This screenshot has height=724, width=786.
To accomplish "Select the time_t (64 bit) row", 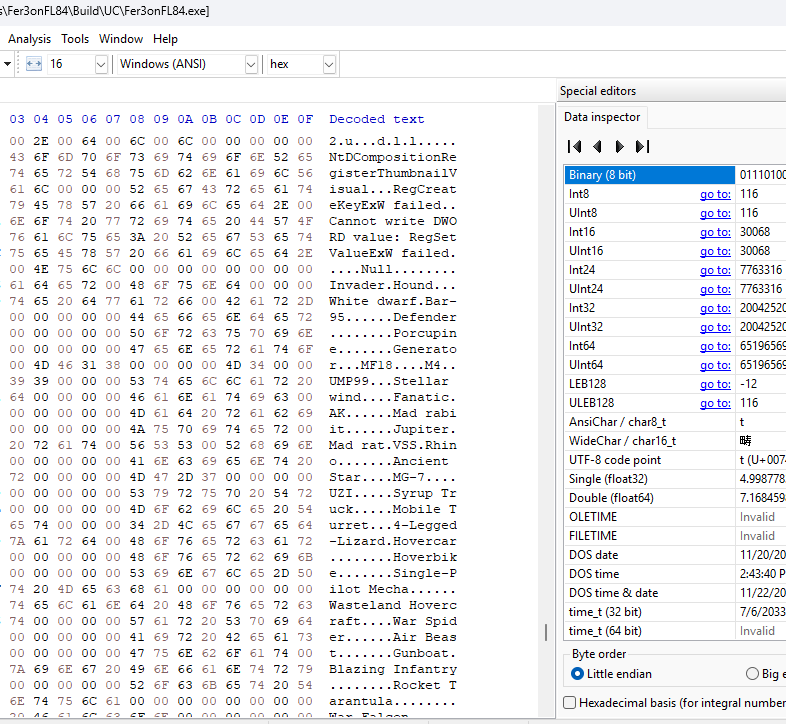I will point(675,632).
